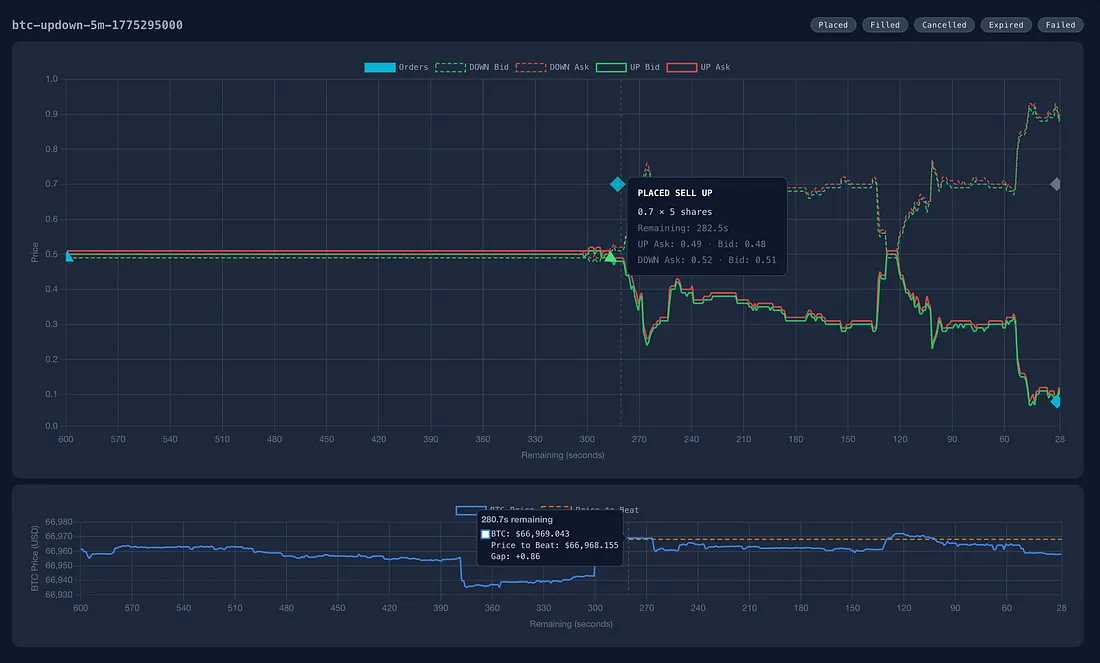The height and width of the screenshot is (663, 1100).
Task: Toggle the Orders legend entry
Action: [396, 67]
